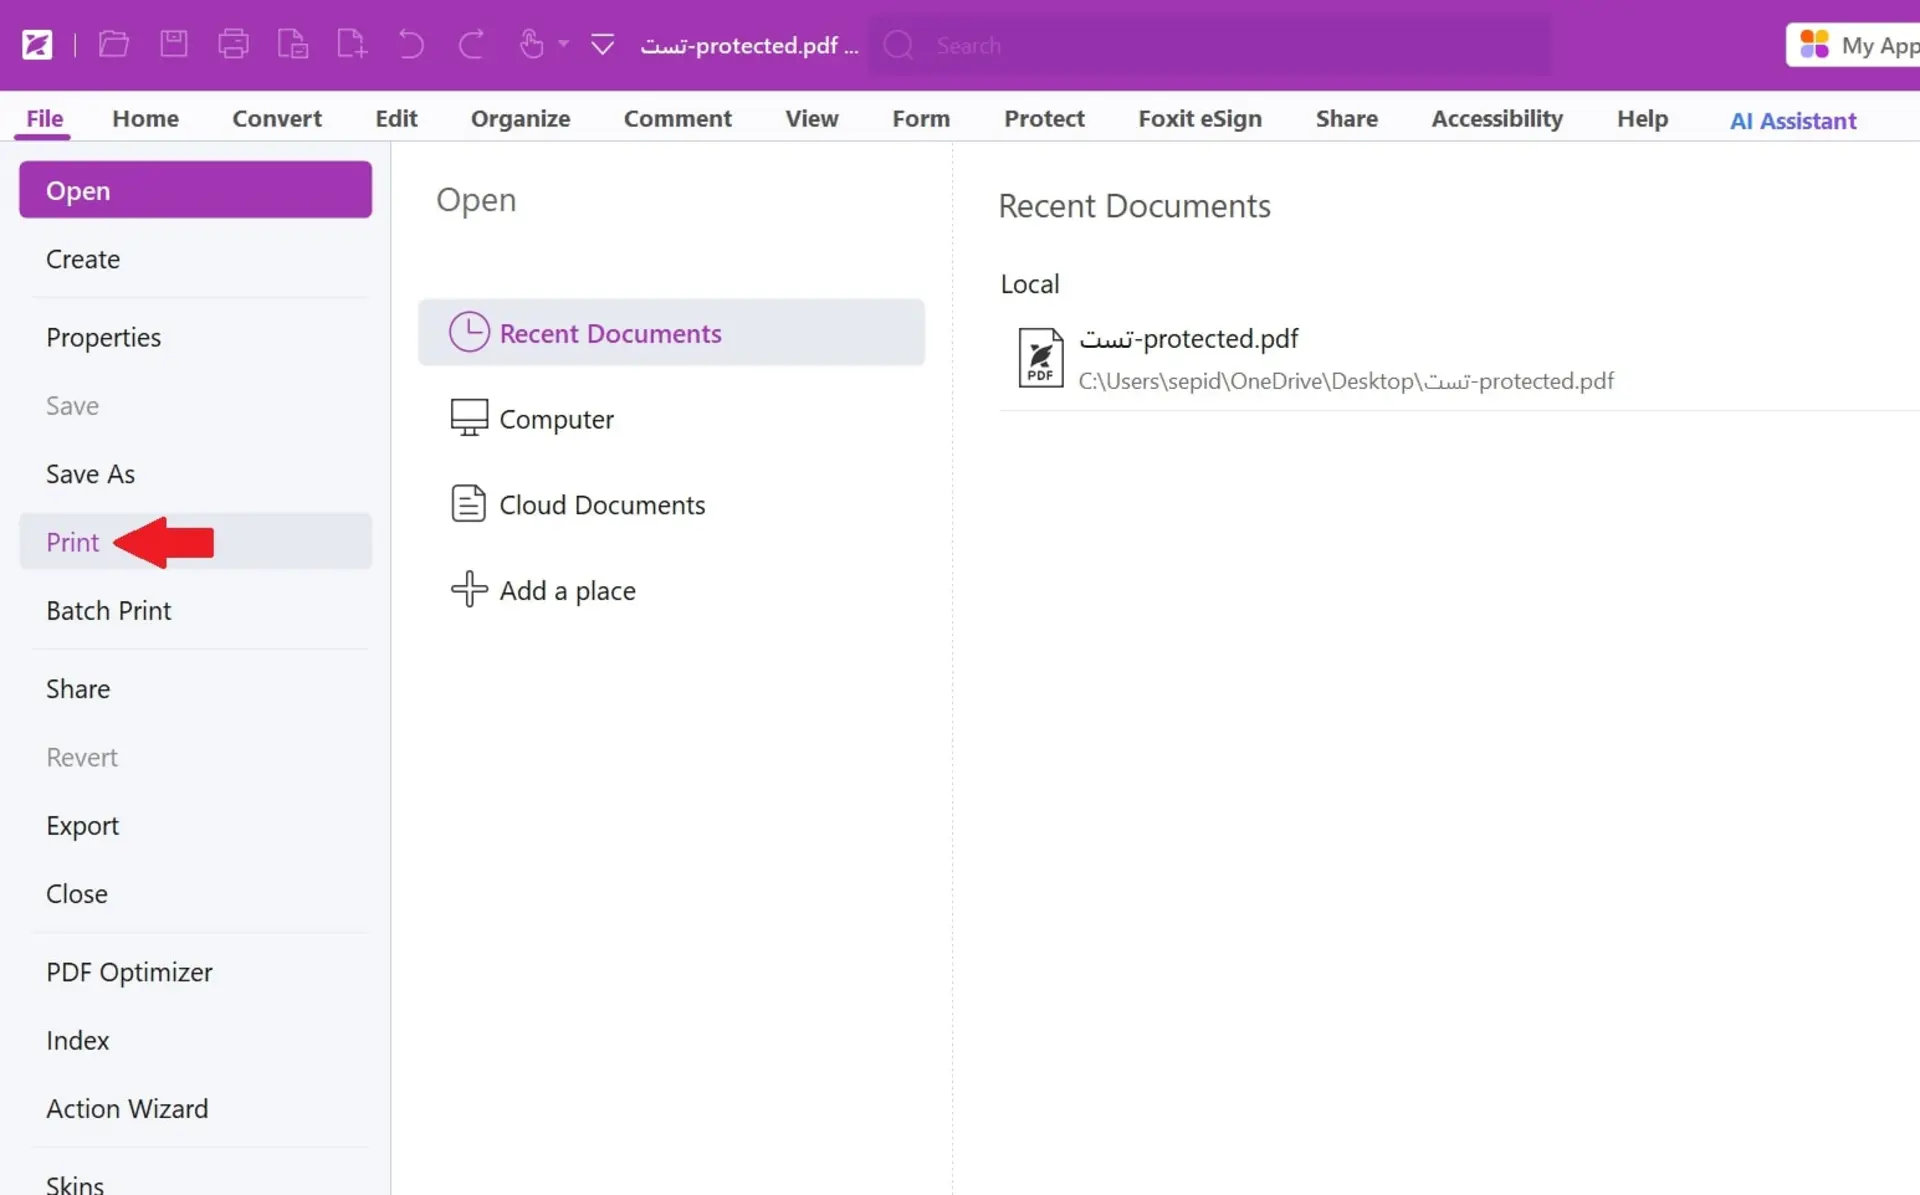Open the AI Assistant tab

click(1793, 120)
